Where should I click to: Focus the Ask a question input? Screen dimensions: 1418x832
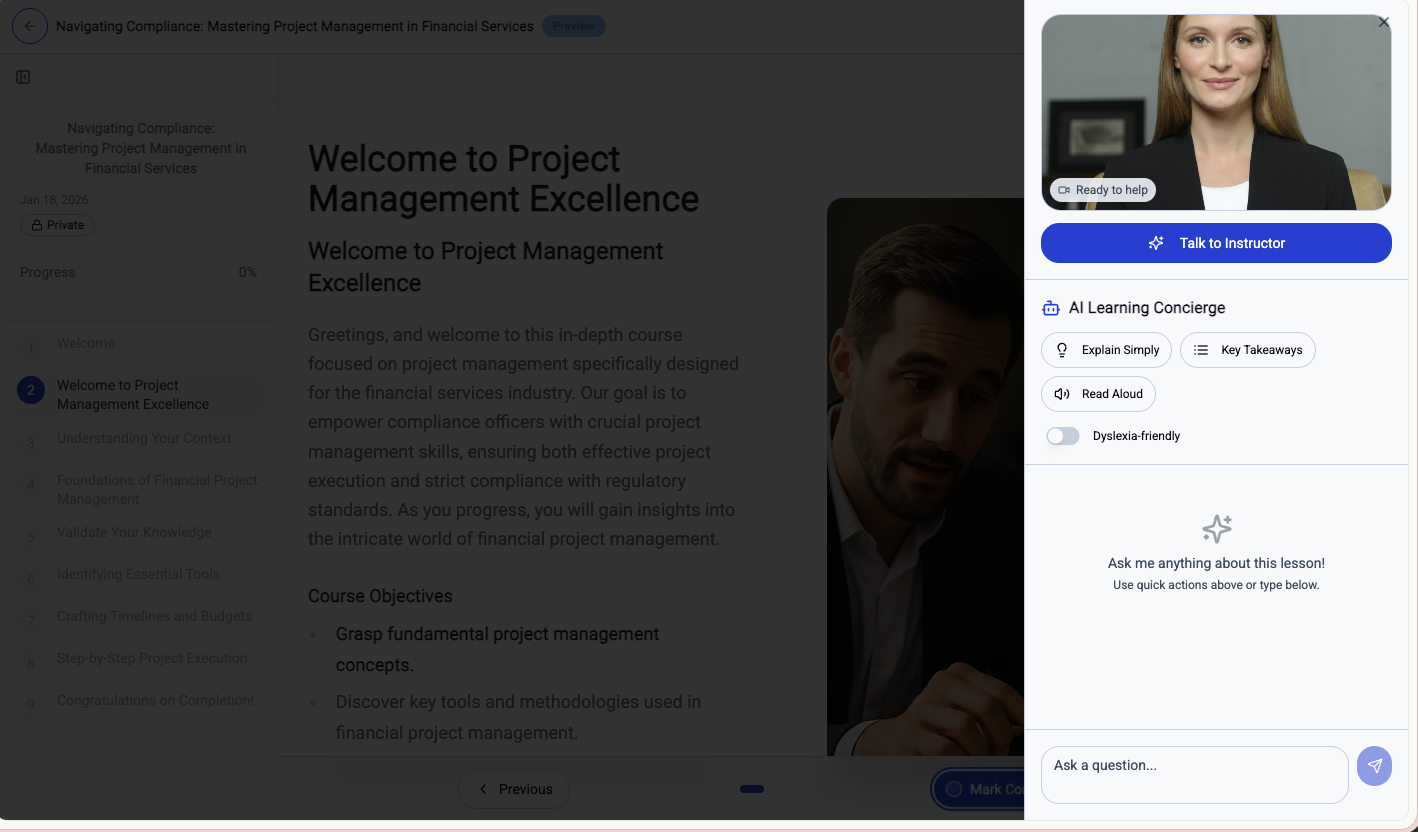[1195, 775]
